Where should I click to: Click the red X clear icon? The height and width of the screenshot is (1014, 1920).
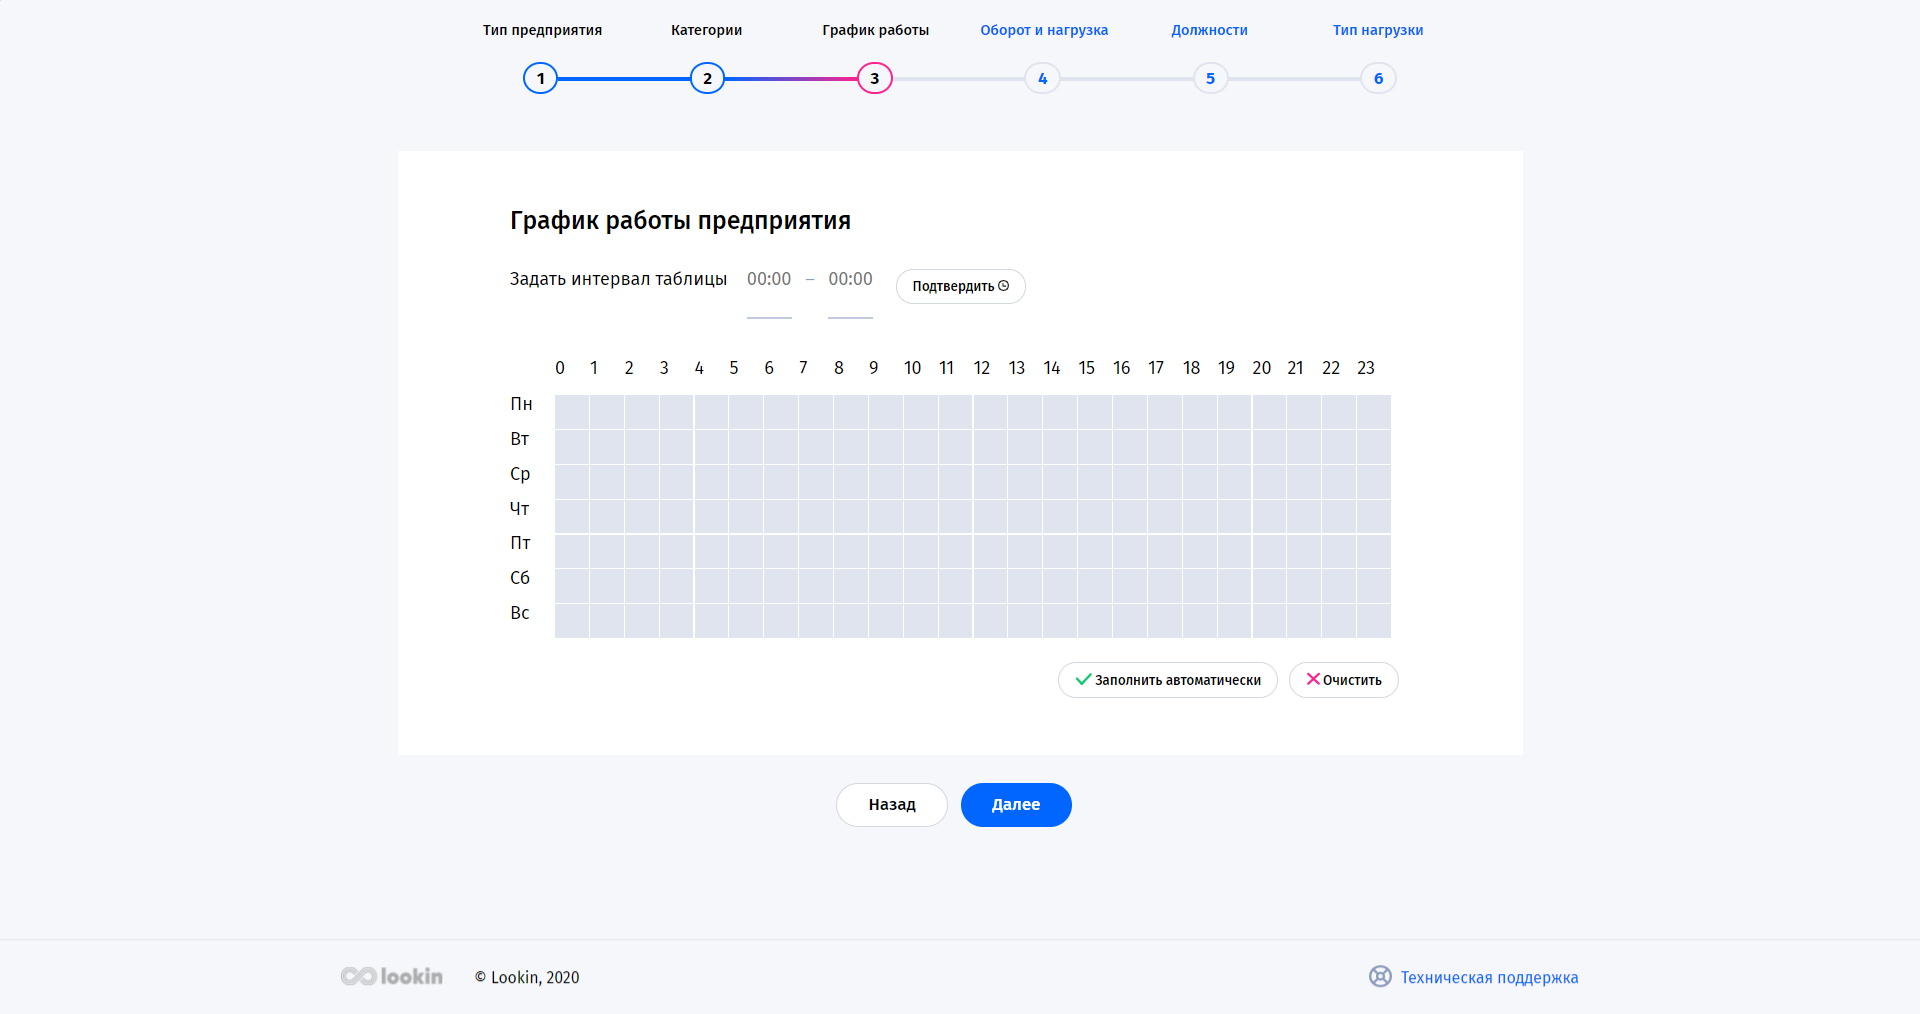[x=1313, y=679]
